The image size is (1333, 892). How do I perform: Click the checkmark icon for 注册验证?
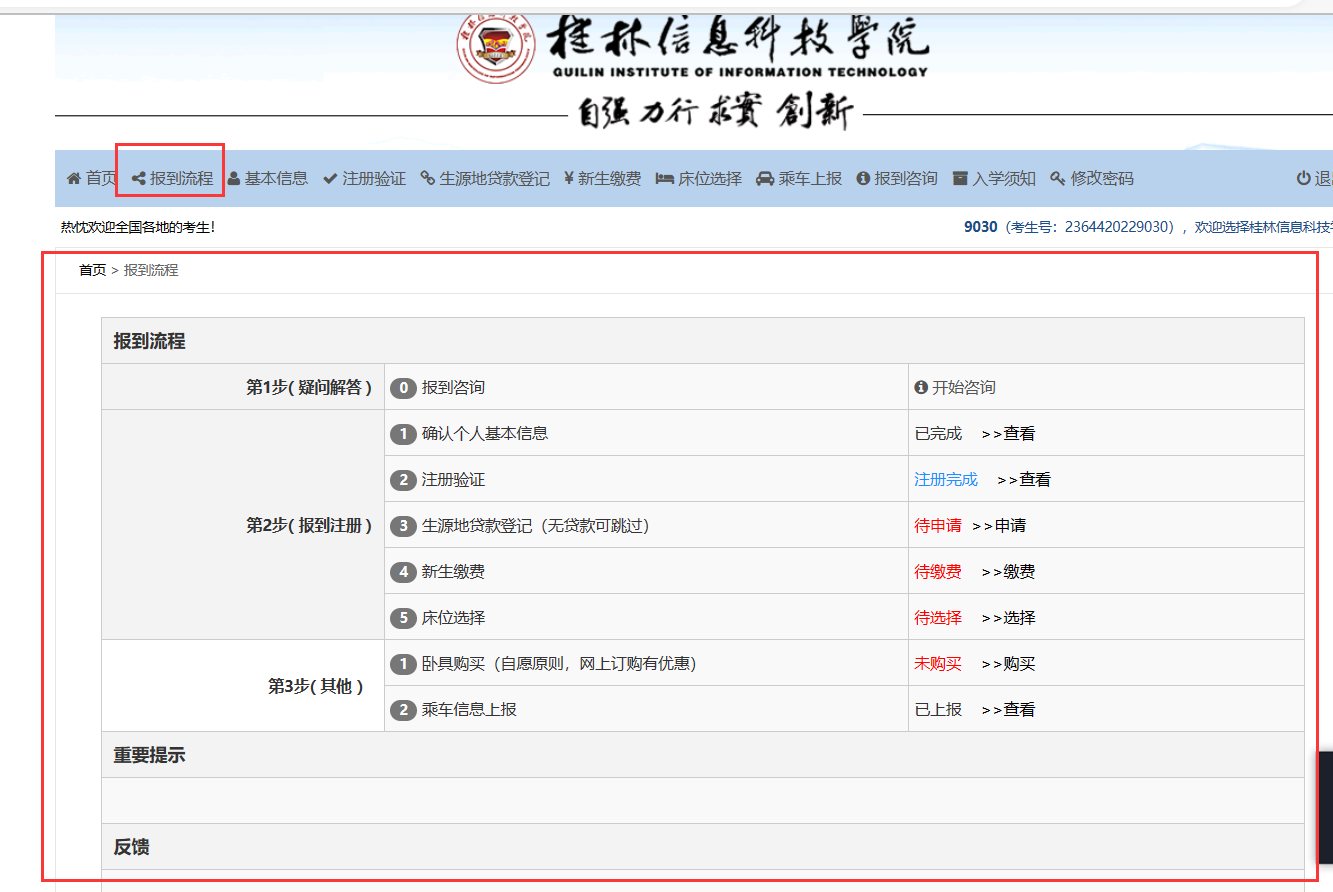pos(330,179)
